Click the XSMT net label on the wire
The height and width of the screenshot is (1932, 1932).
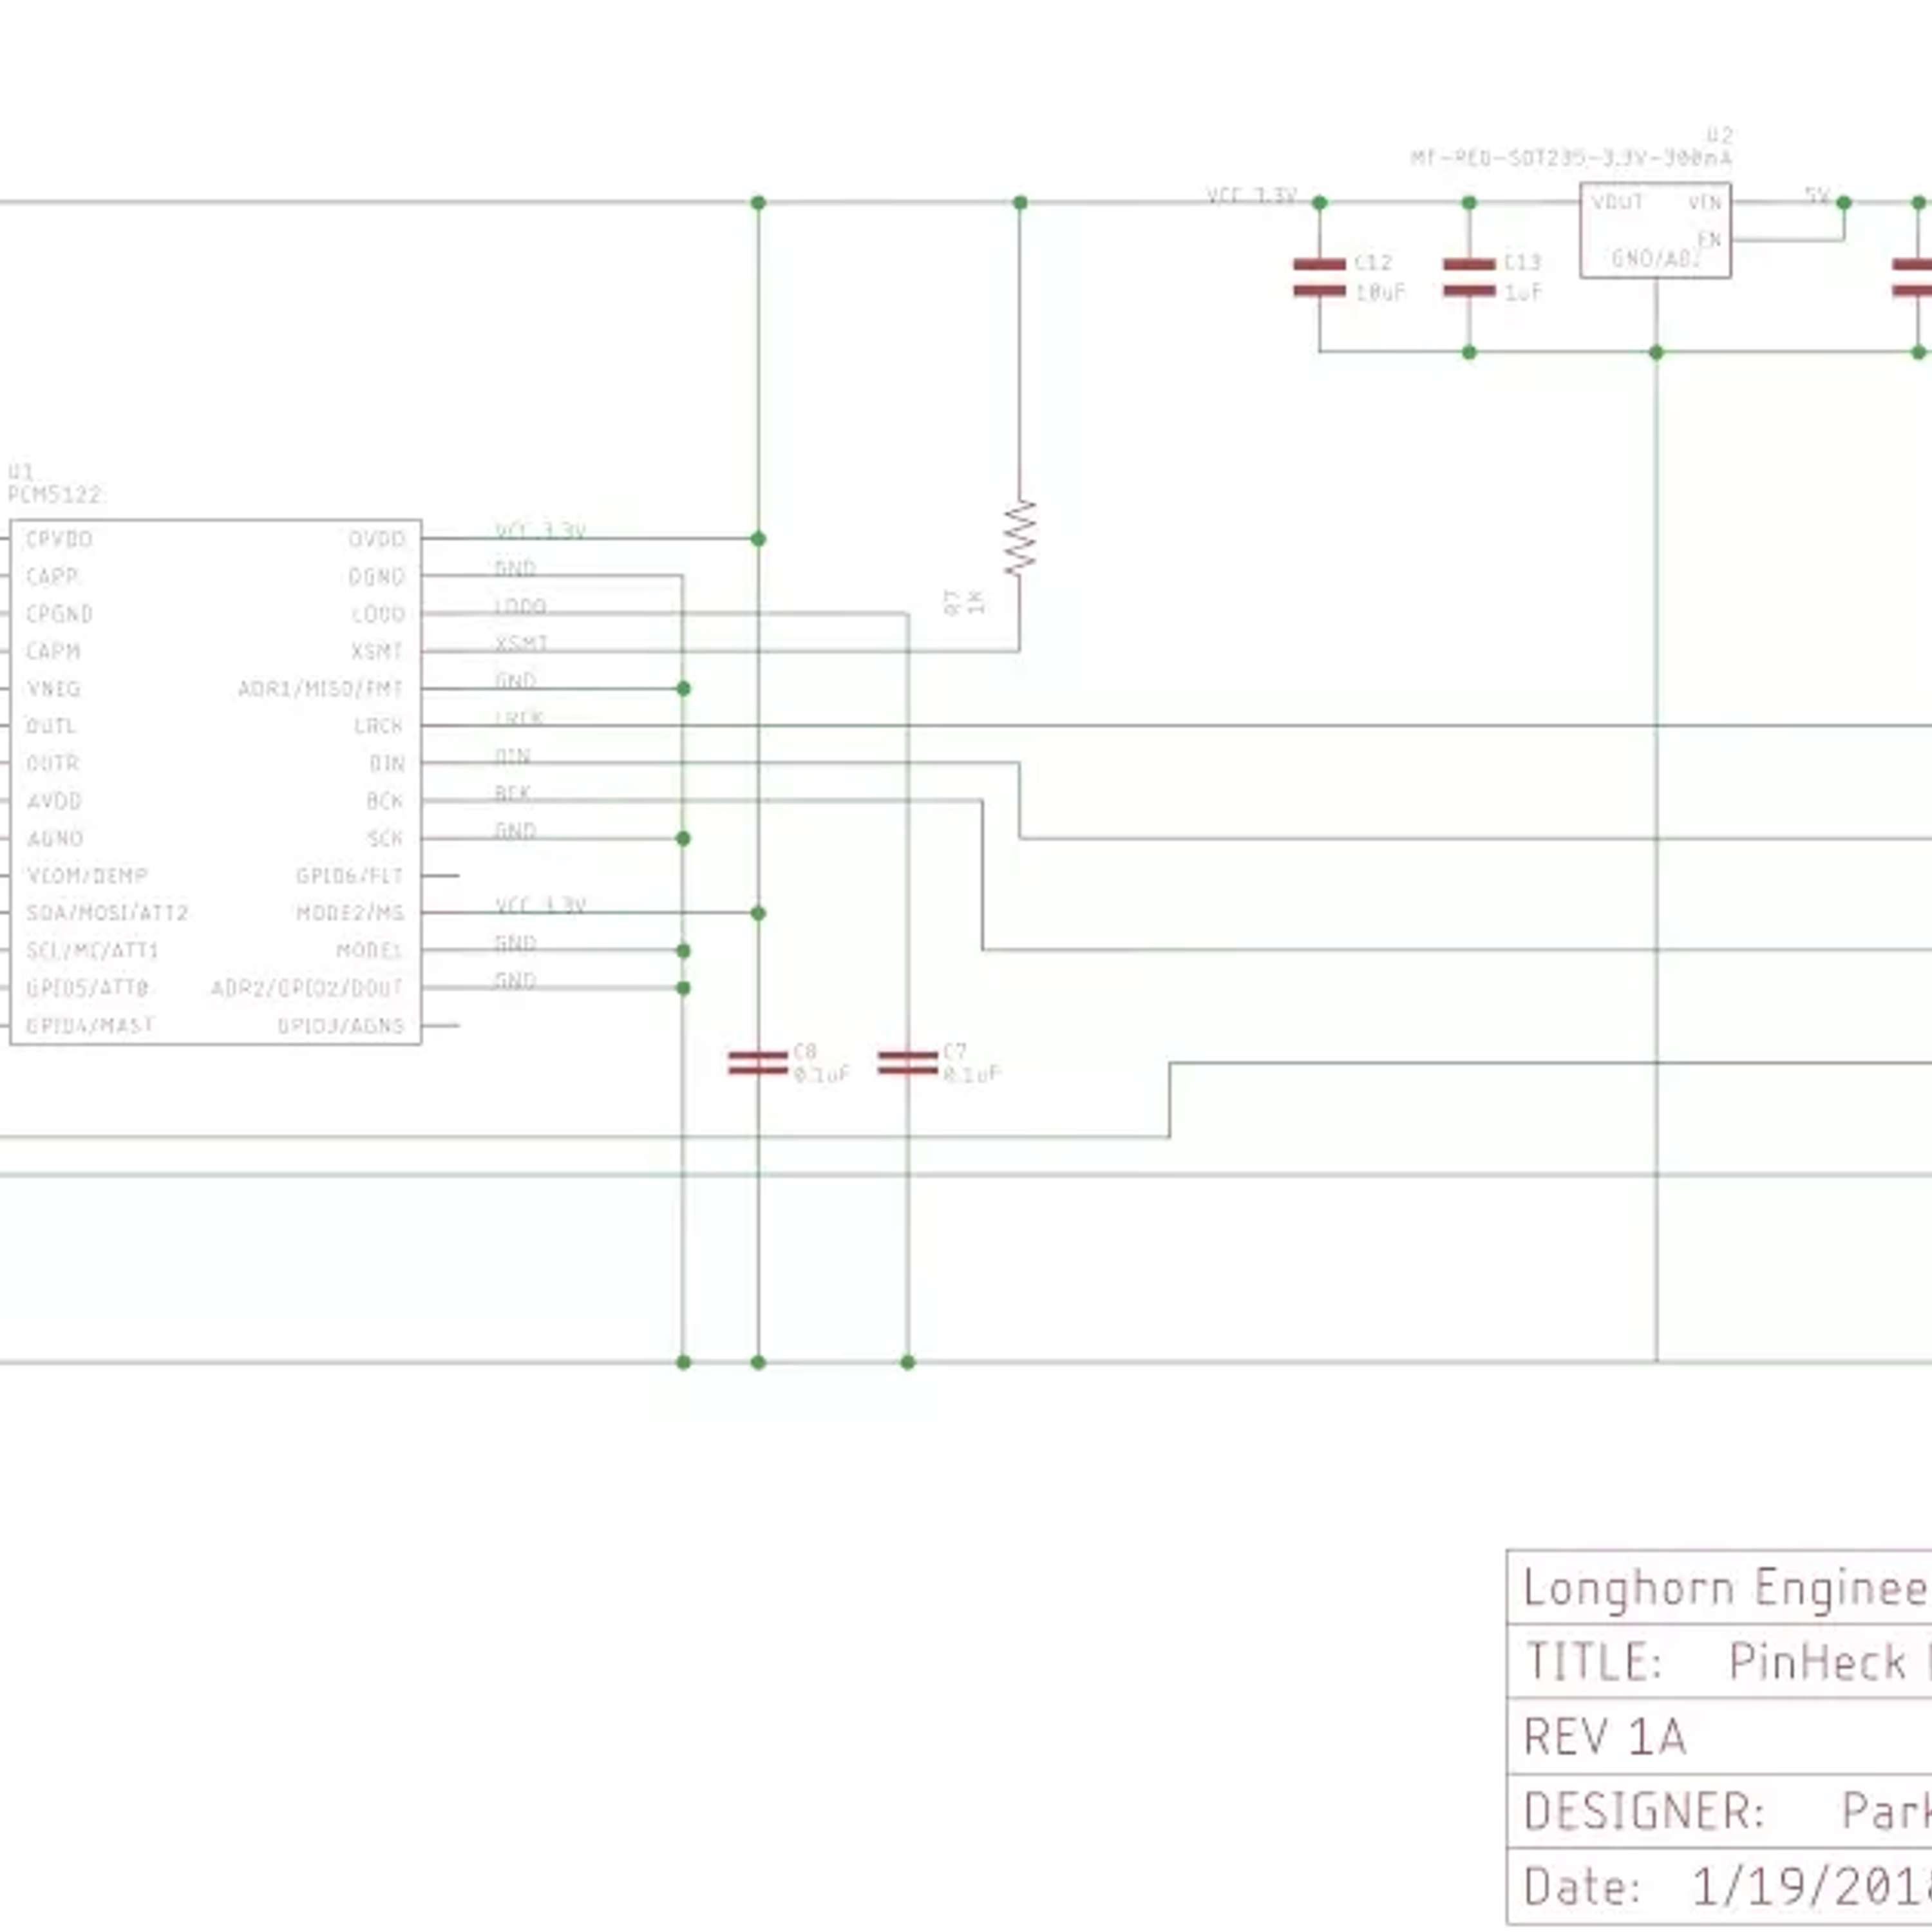[x=521, y=643]
